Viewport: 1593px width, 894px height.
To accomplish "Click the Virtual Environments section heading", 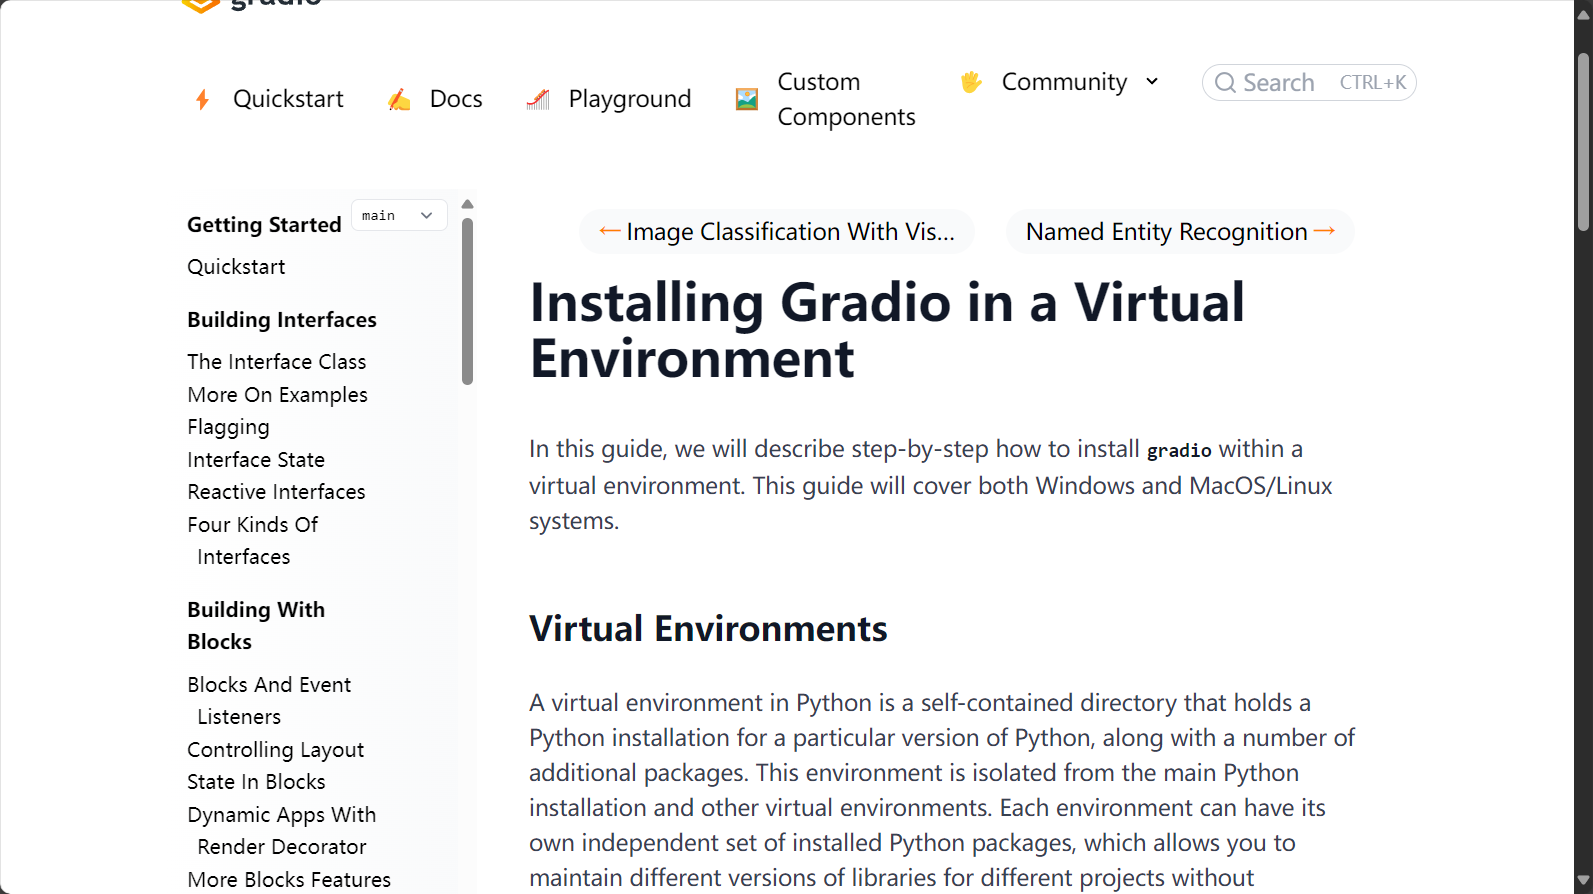I will pyautogui.click(x=708, y=629).
